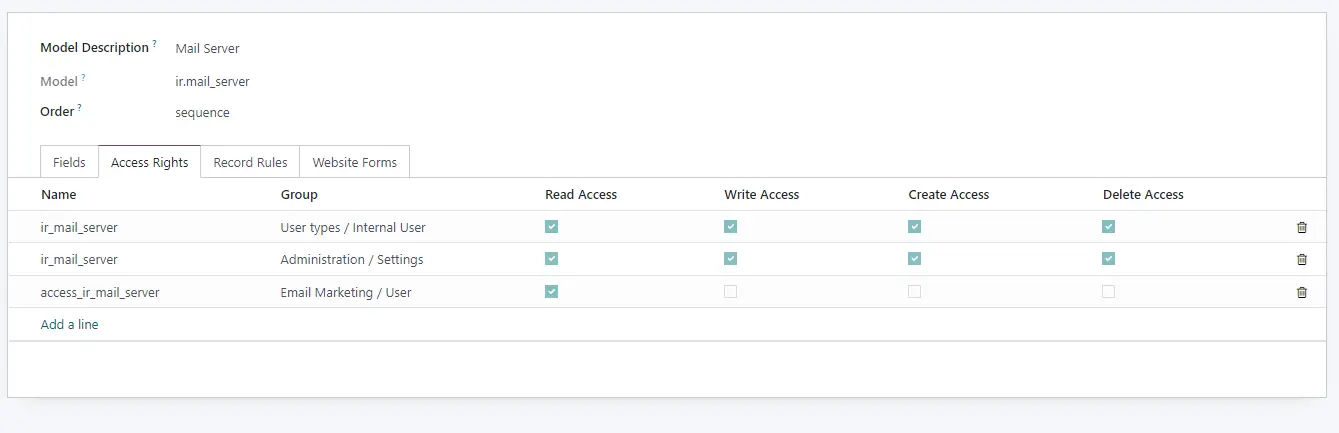Click help question mark beside Order label
This screenshot has height=433, width=1339.
click(79, 108)
